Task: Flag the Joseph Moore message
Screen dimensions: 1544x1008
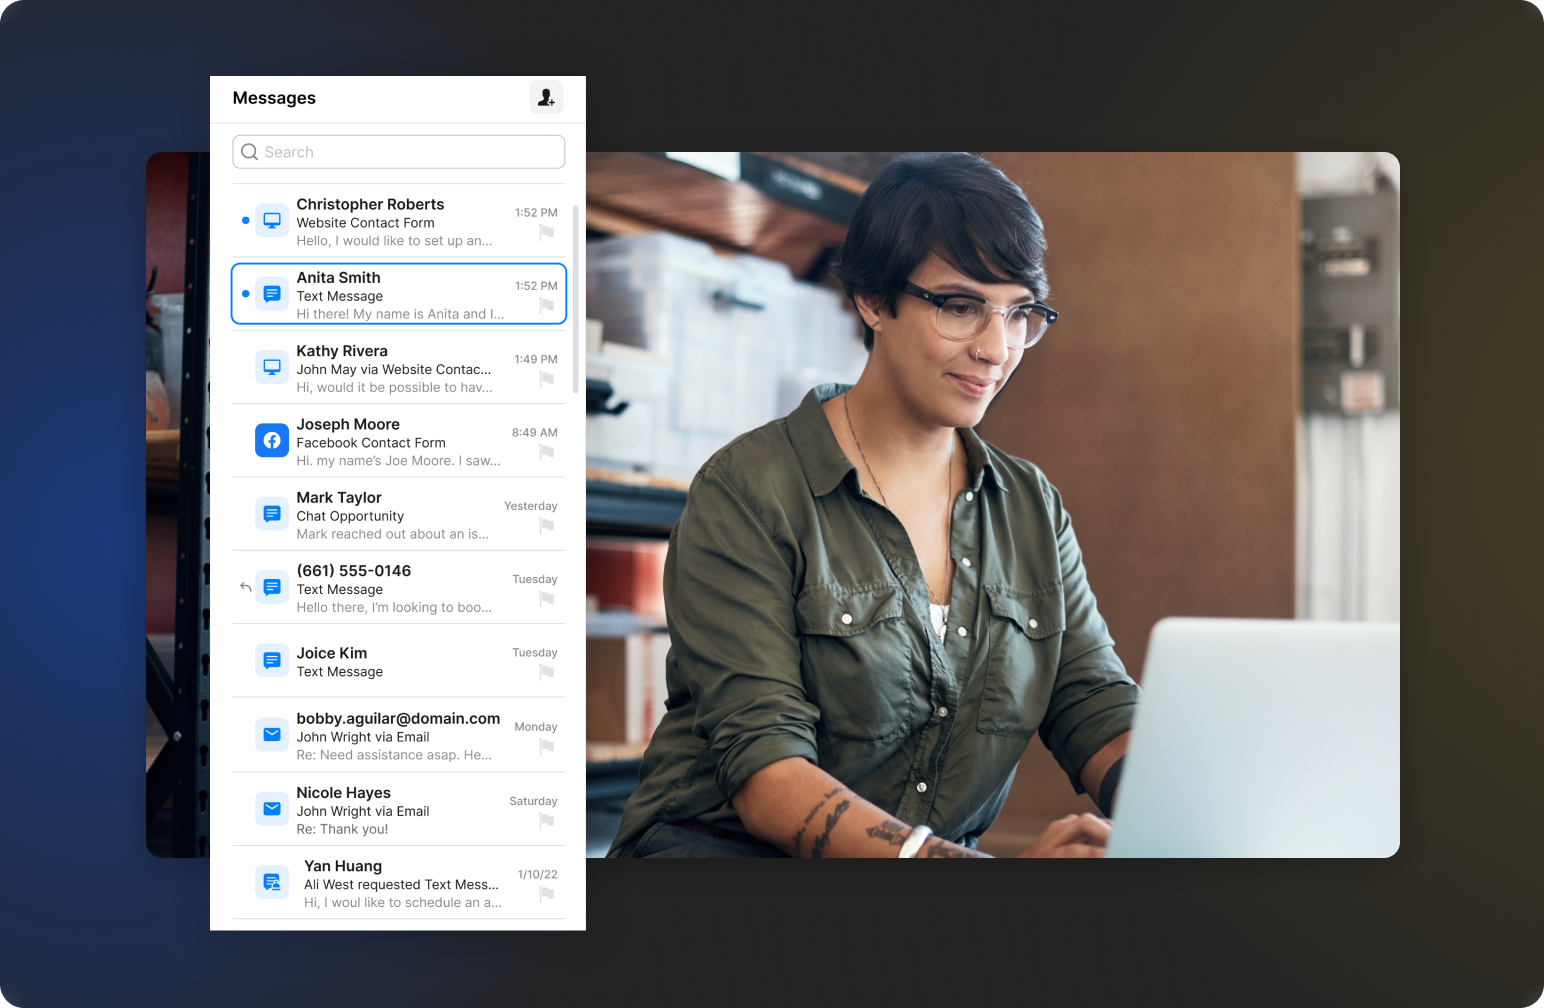Action: 547,452
